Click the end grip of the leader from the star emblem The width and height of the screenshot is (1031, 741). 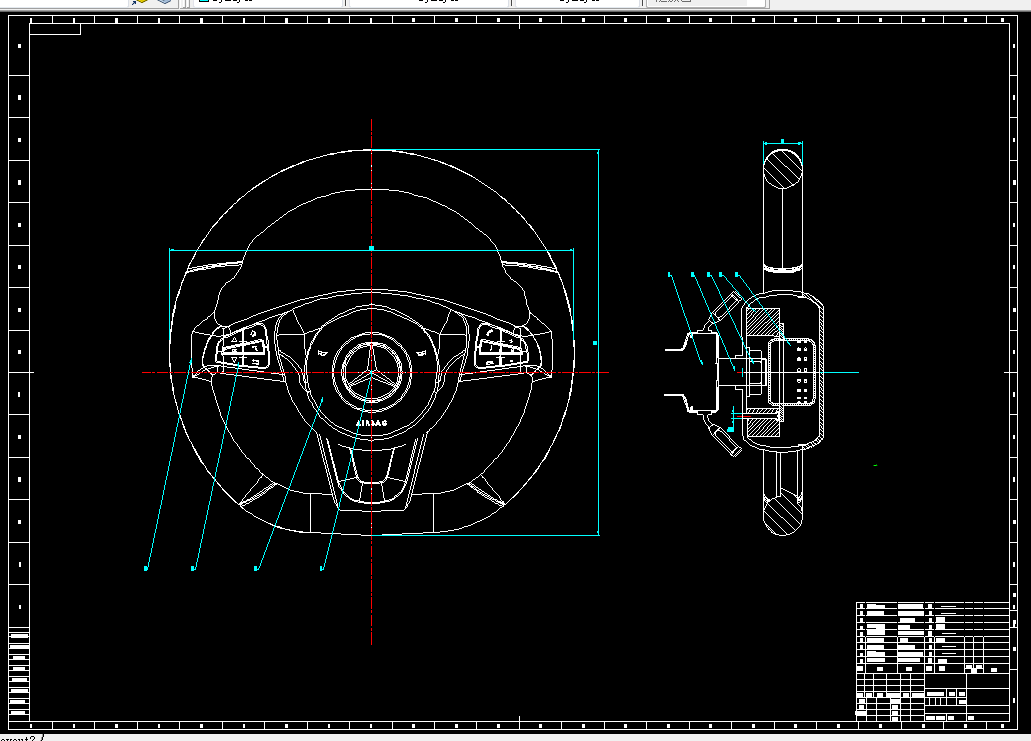coord(322,568)
